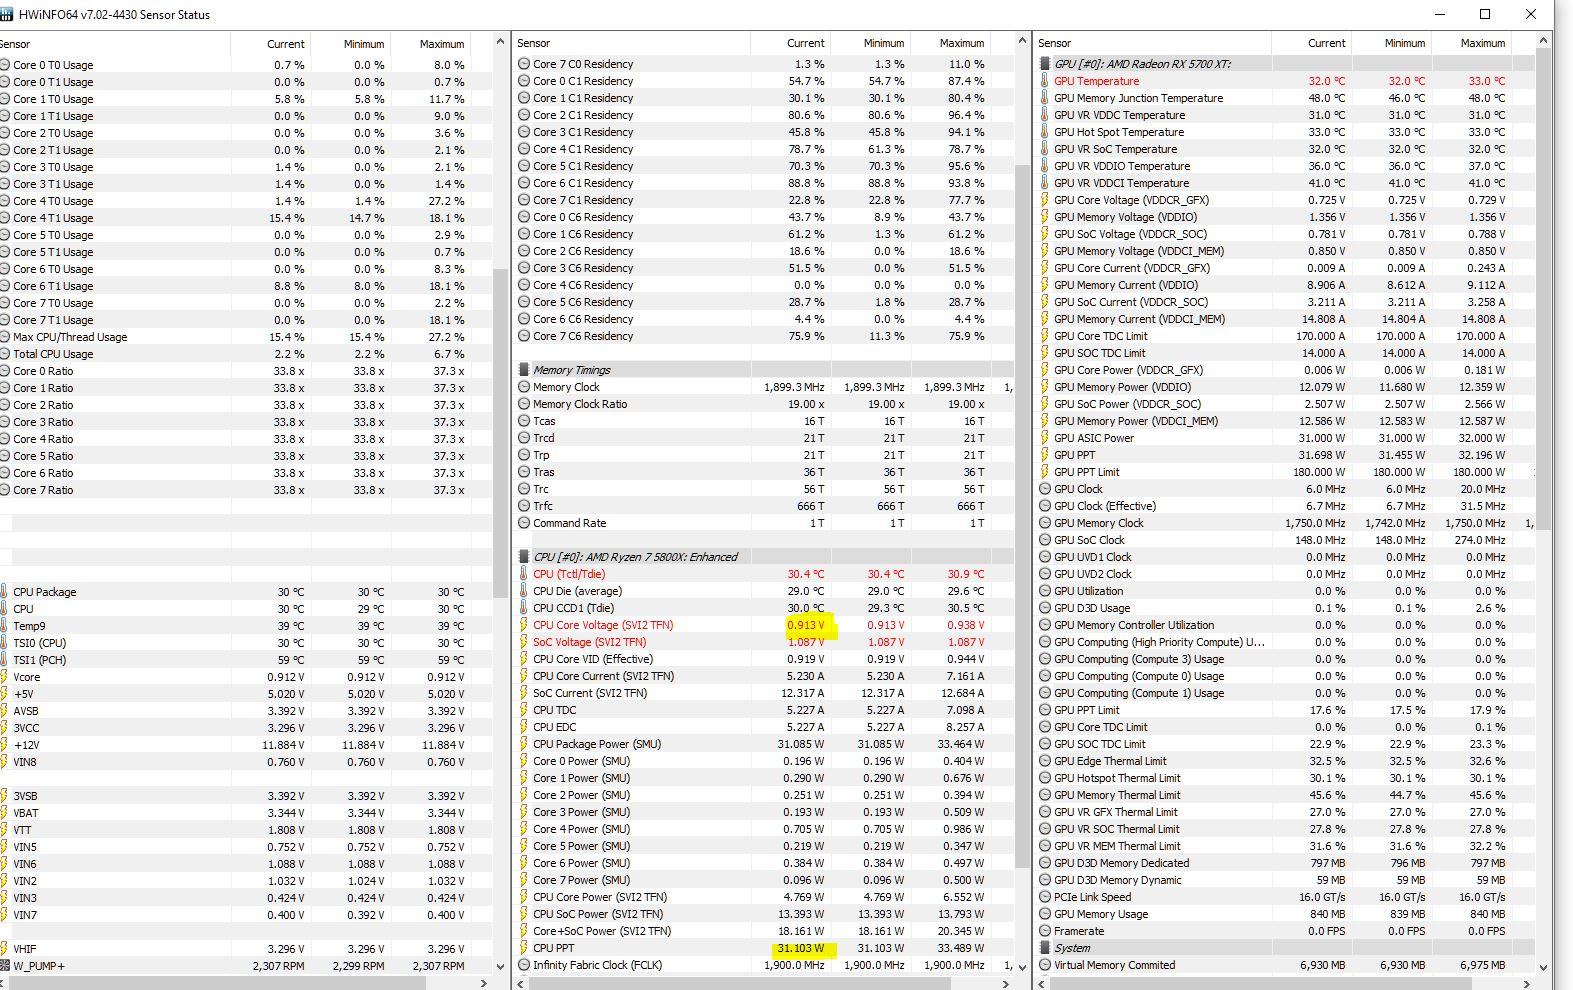Click the GPU ASIC Power lightning icon
Viewport: 1573px width, 990px height.
pos(1045,438)
